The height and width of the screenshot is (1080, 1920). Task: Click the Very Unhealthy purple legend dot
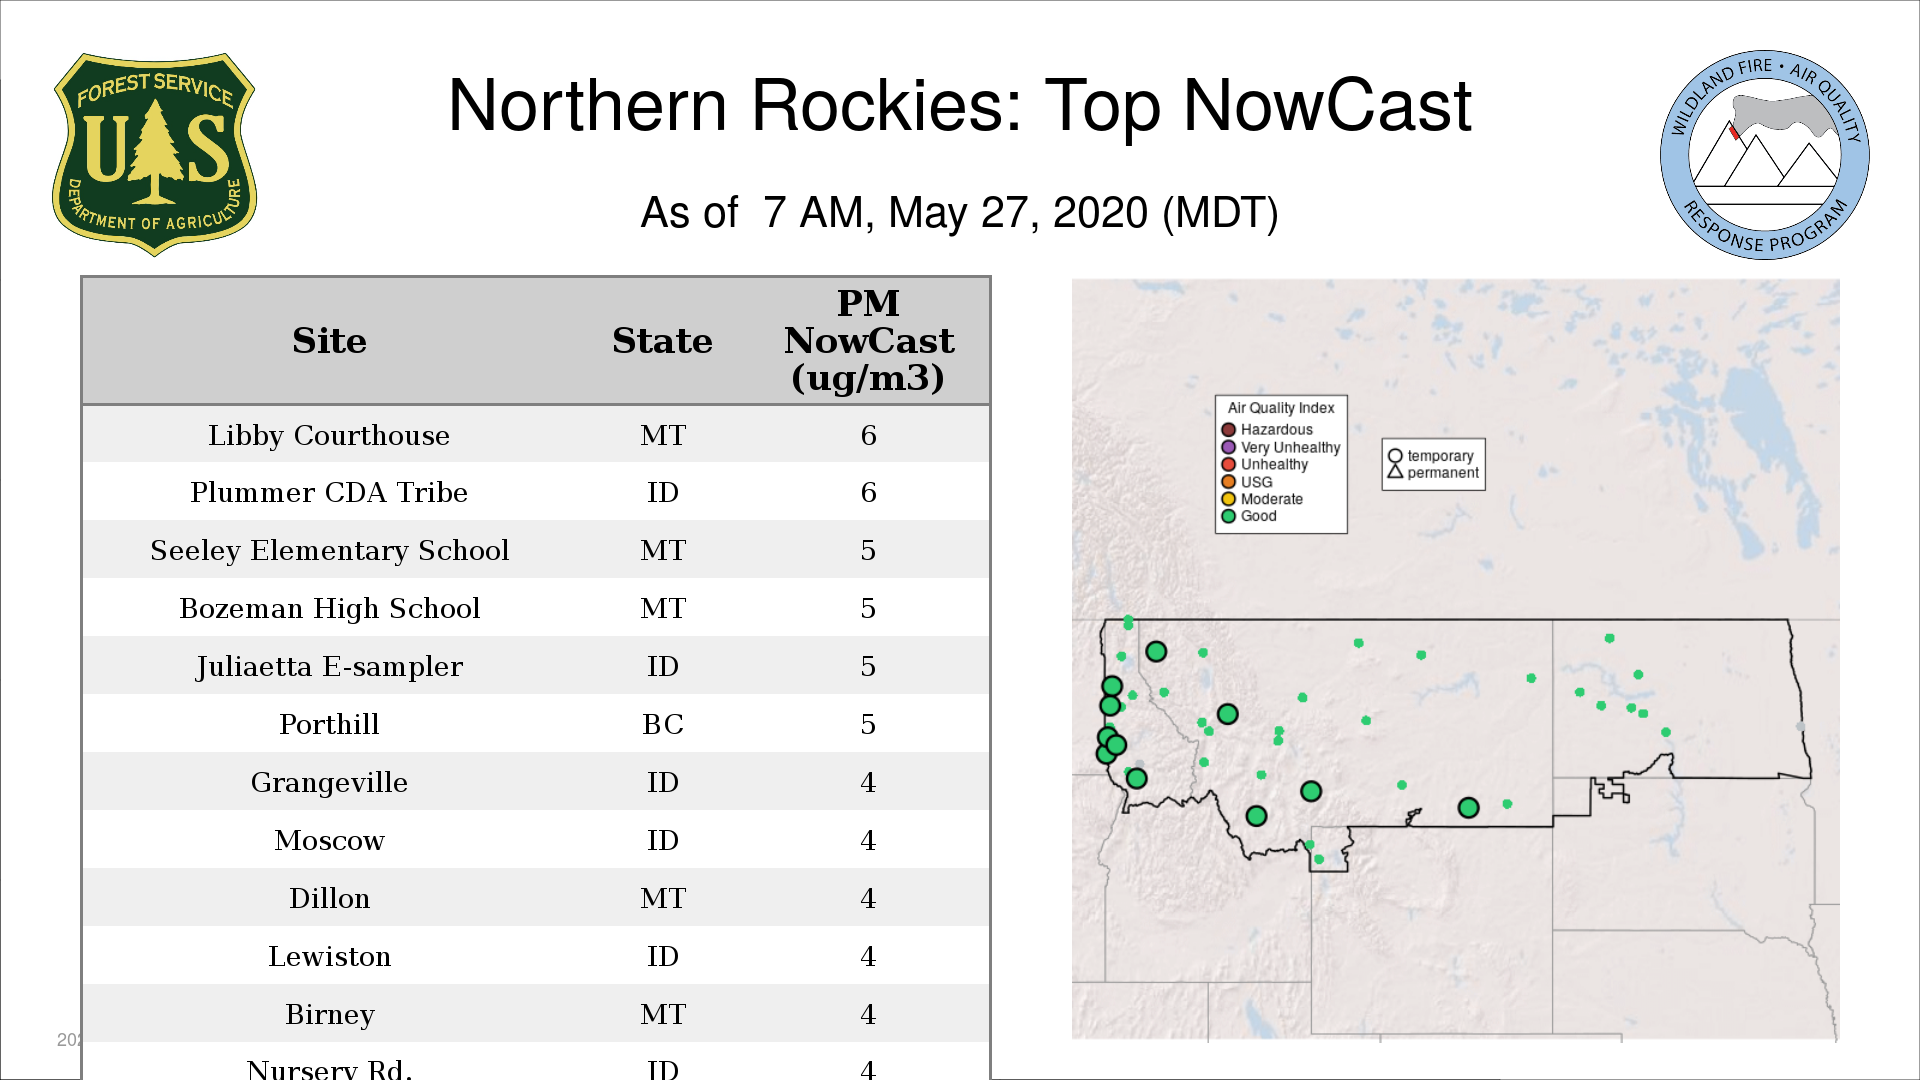pos(1228,447)
